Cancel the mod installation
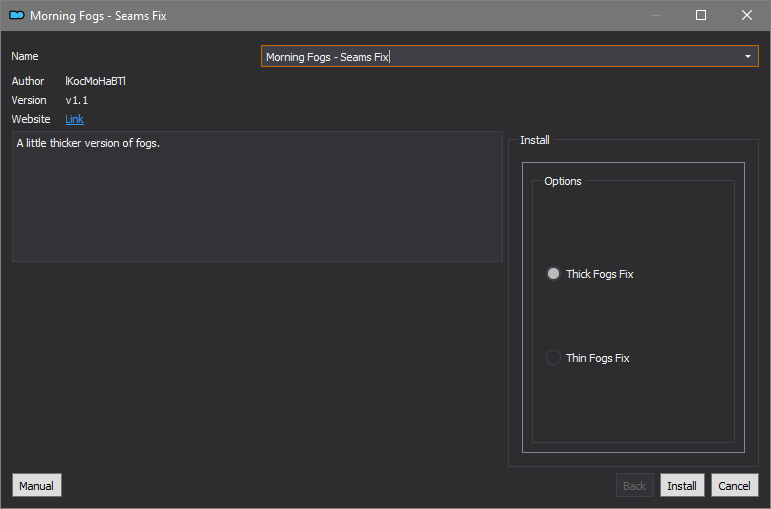The height and width of the screenshot is (509, 771). pos(735,485)
